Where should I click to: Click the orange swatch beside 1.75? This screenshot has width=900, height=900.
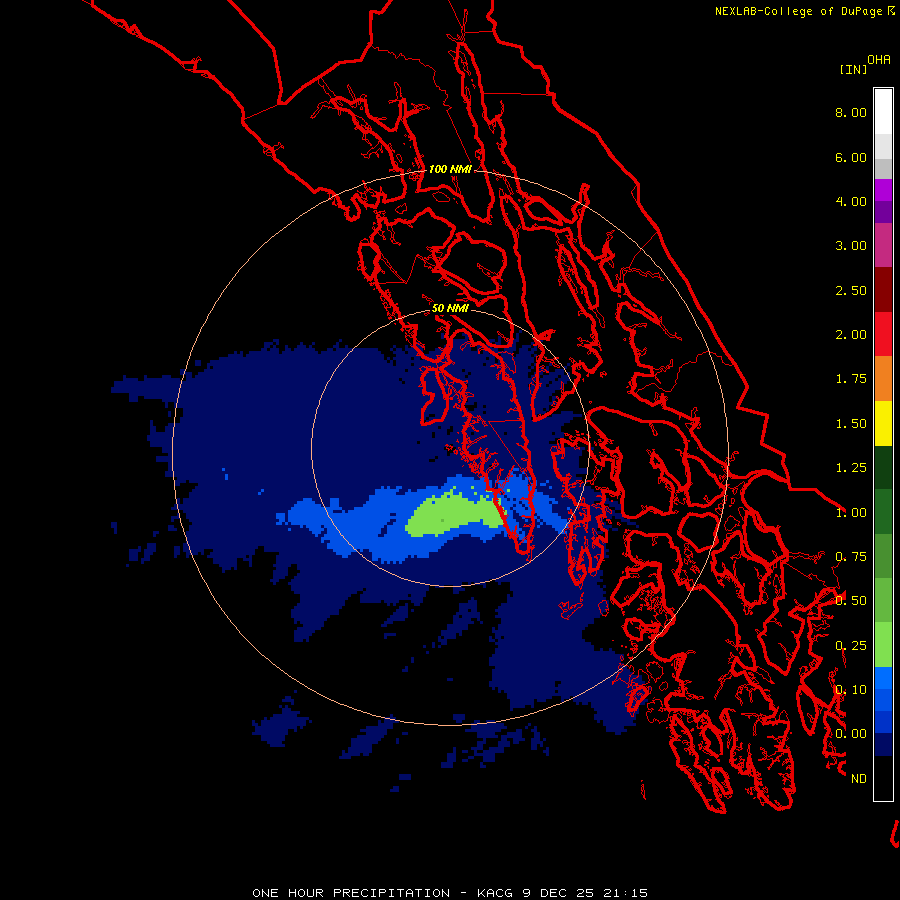tap(883, 379)
